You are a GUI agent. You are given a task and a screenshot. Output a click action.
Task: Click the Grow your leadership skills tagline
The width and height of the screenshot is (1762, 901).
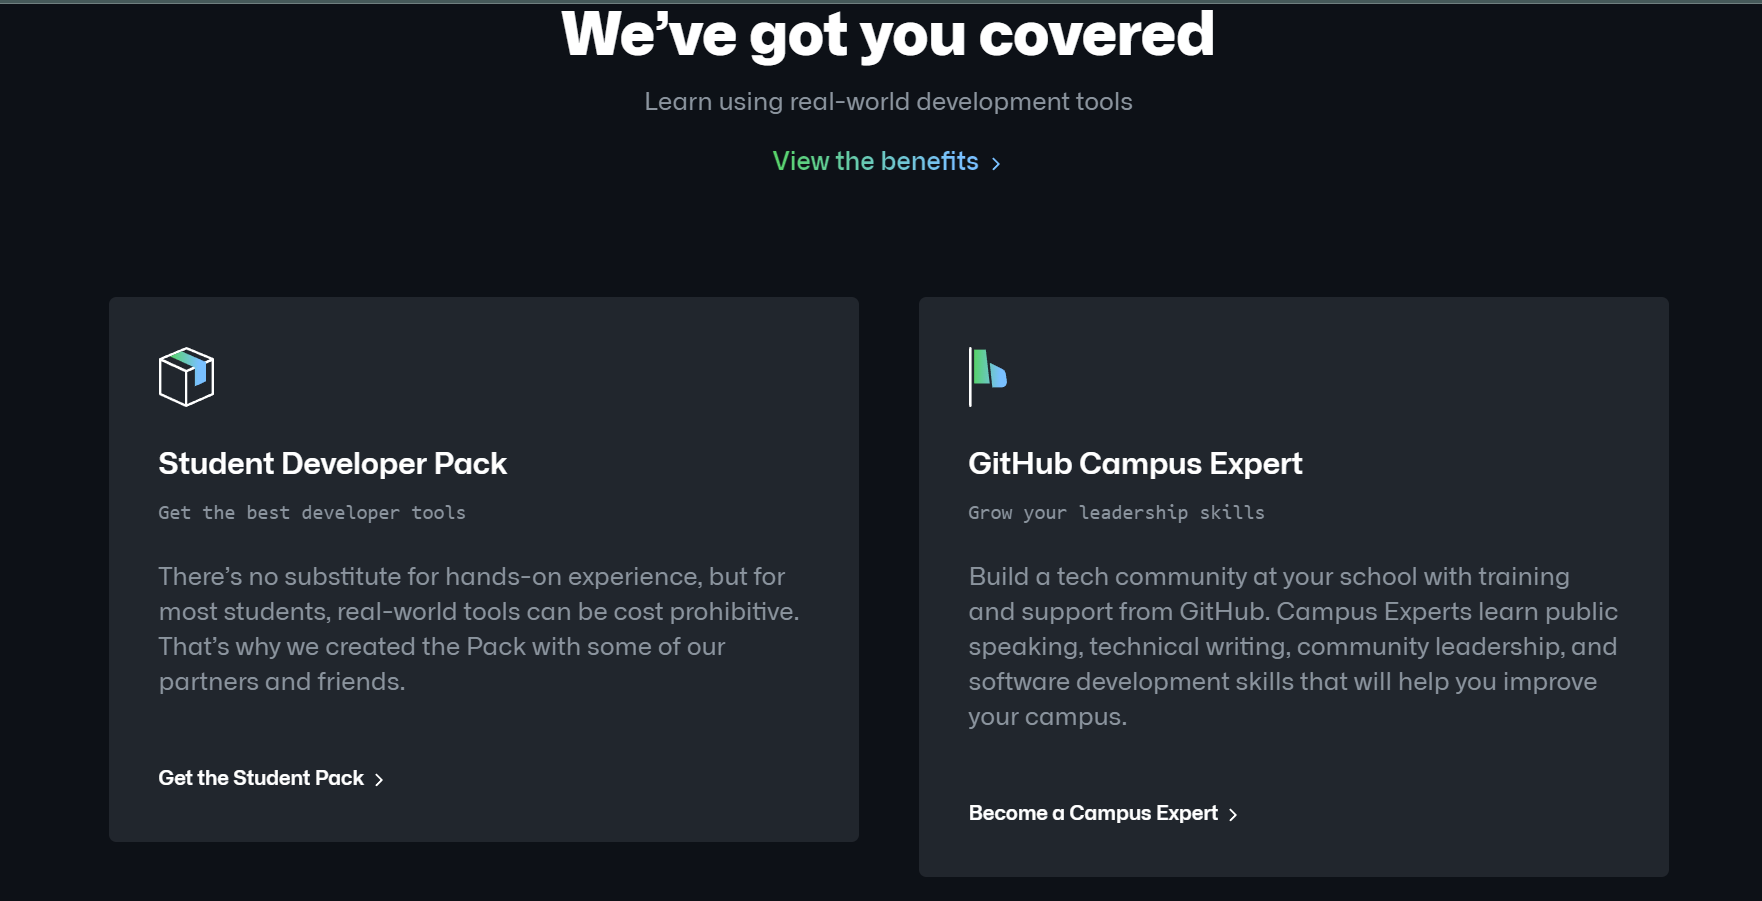(x=1116, y=512)
